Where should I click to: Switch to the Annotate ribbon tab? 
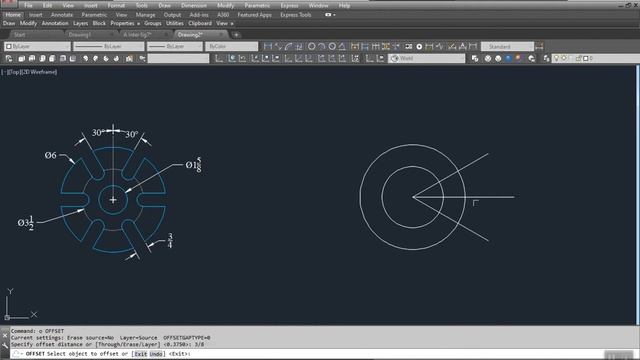62,15
